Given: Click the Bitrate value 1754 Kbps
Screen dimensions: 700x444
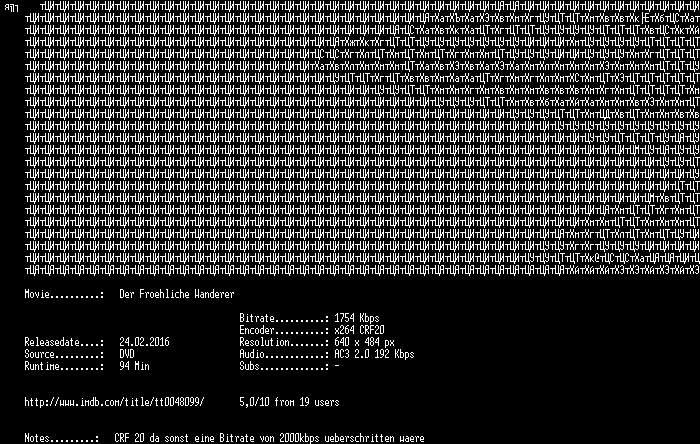Looking at the screenshot, I should click(357, 318).
